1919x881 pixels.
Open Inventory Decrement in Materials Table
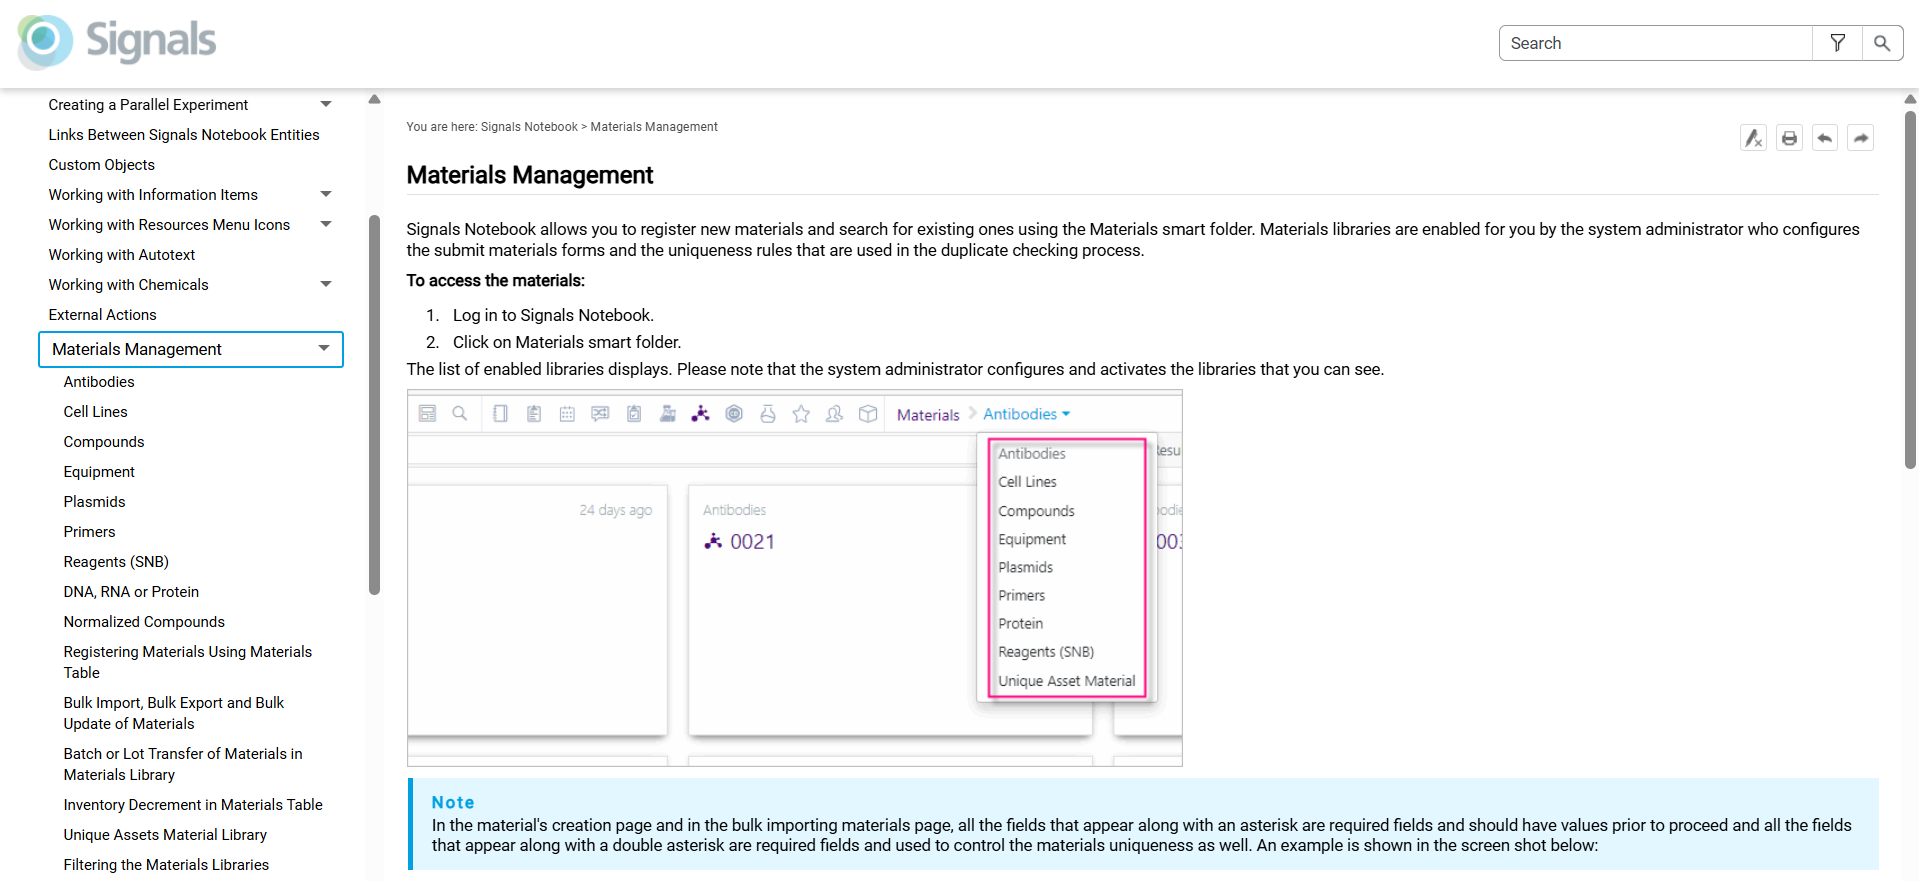pyautogui.click(x=193, y=805)
